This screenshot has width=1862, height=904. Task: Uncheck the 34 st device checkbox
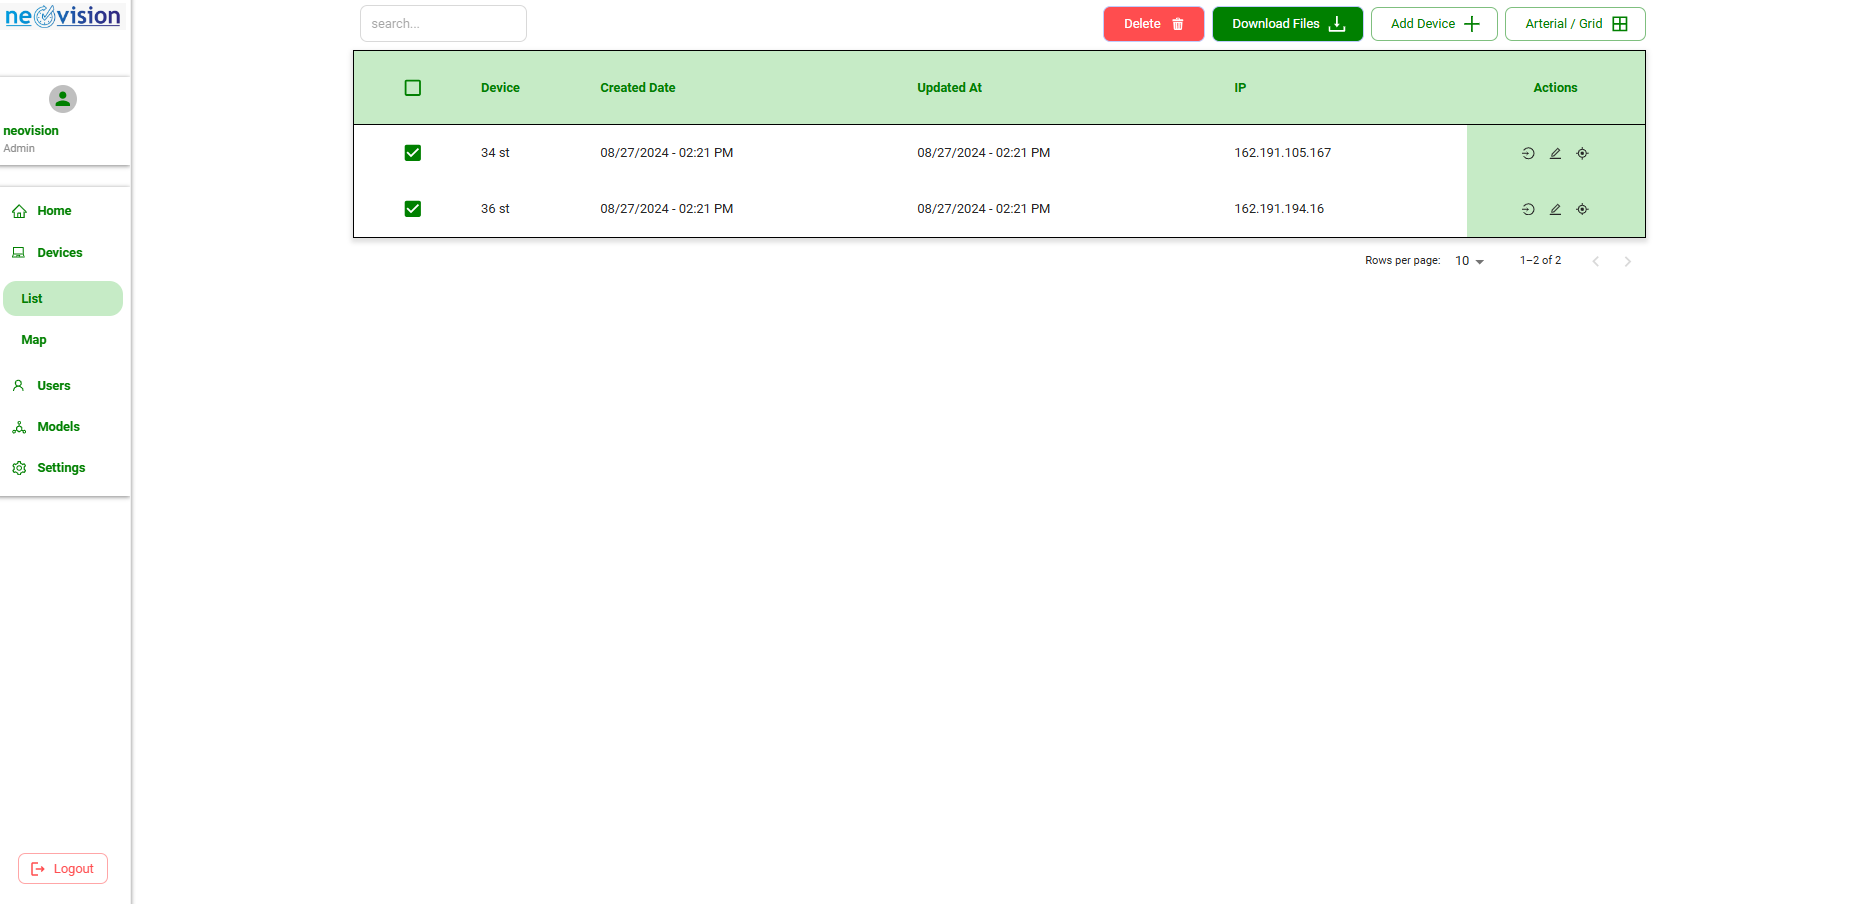412,153
